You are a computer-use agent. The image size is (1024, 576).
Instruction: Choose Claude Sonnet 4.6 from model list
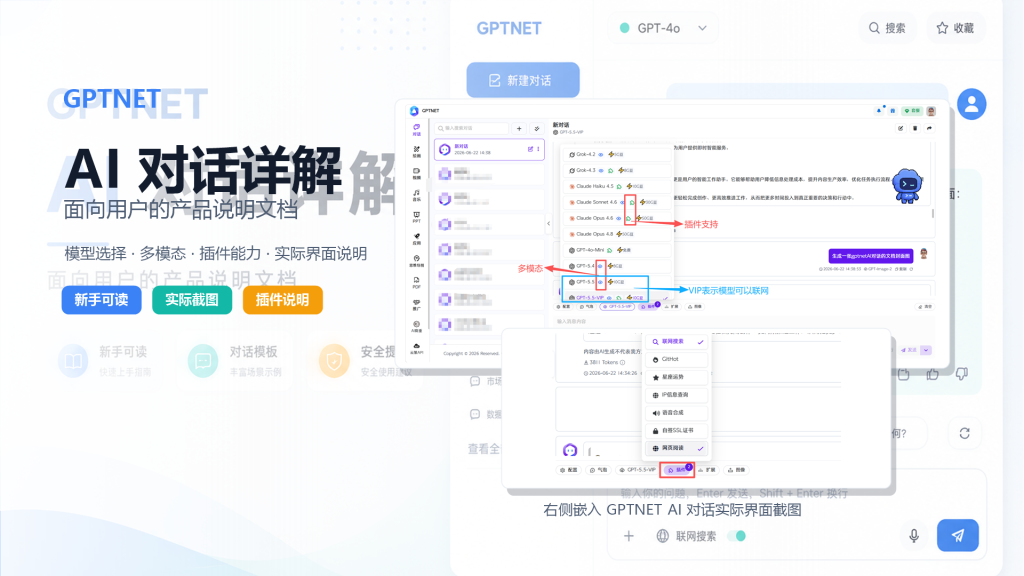click(x=617, y=202)
